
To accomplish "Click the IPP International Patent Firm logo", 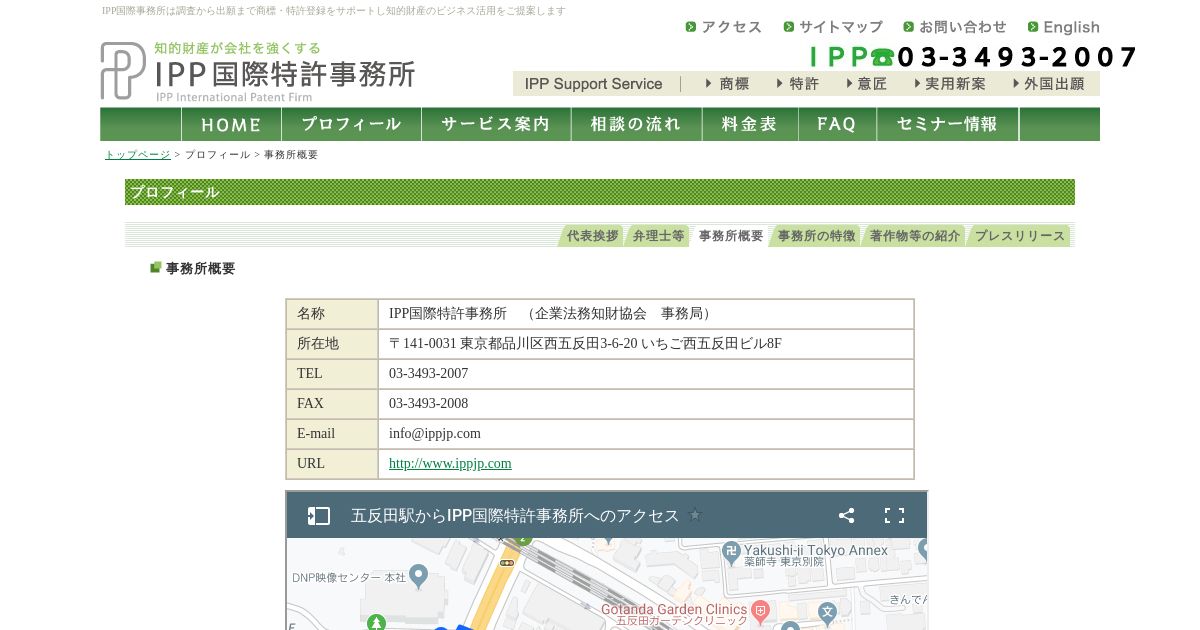I will coord(258,71).
